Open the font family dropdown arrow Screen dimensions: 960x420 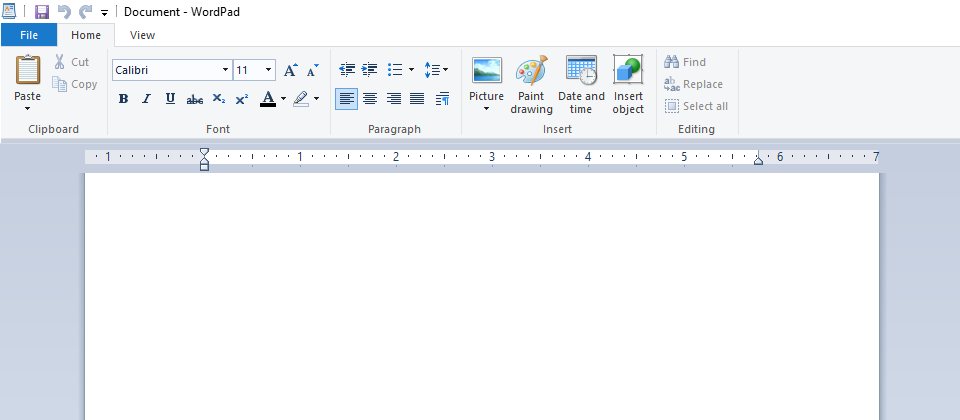[x=225, y=70]
